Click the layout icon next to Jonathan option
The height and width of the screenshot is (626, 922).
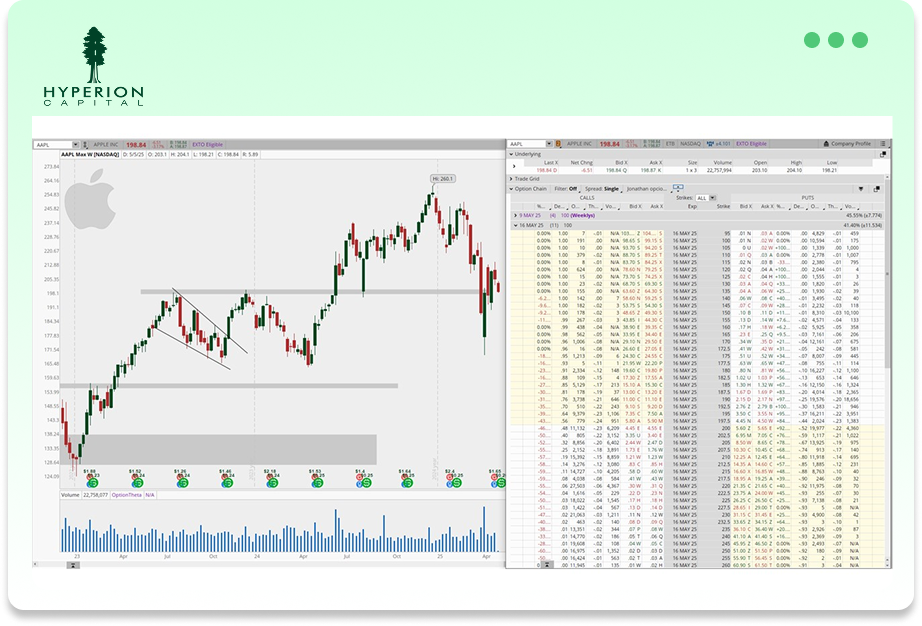click(678, 188)
